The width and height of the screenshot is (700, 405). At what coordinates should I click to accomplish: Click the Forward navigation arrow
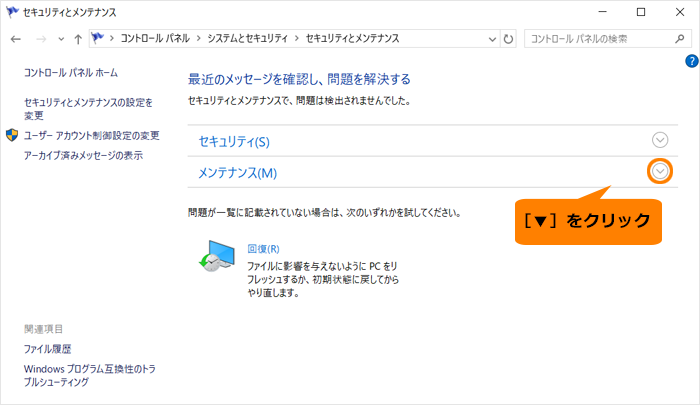(41, 39)
